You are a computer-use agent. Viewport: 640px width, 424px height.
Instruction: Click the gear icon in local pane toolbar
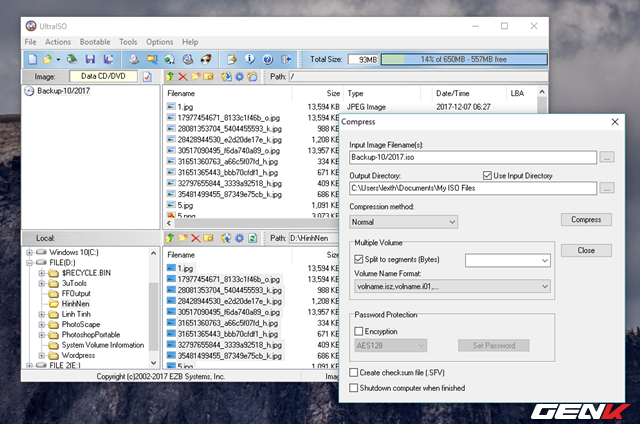point(240,238)
